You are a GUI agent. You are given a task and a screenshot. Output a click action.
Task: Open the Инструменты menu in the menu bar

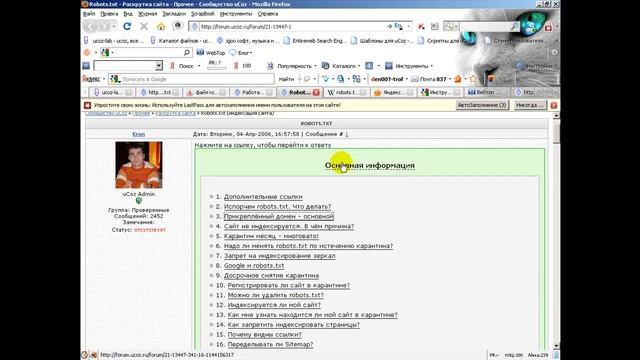[x=236, y=13]
